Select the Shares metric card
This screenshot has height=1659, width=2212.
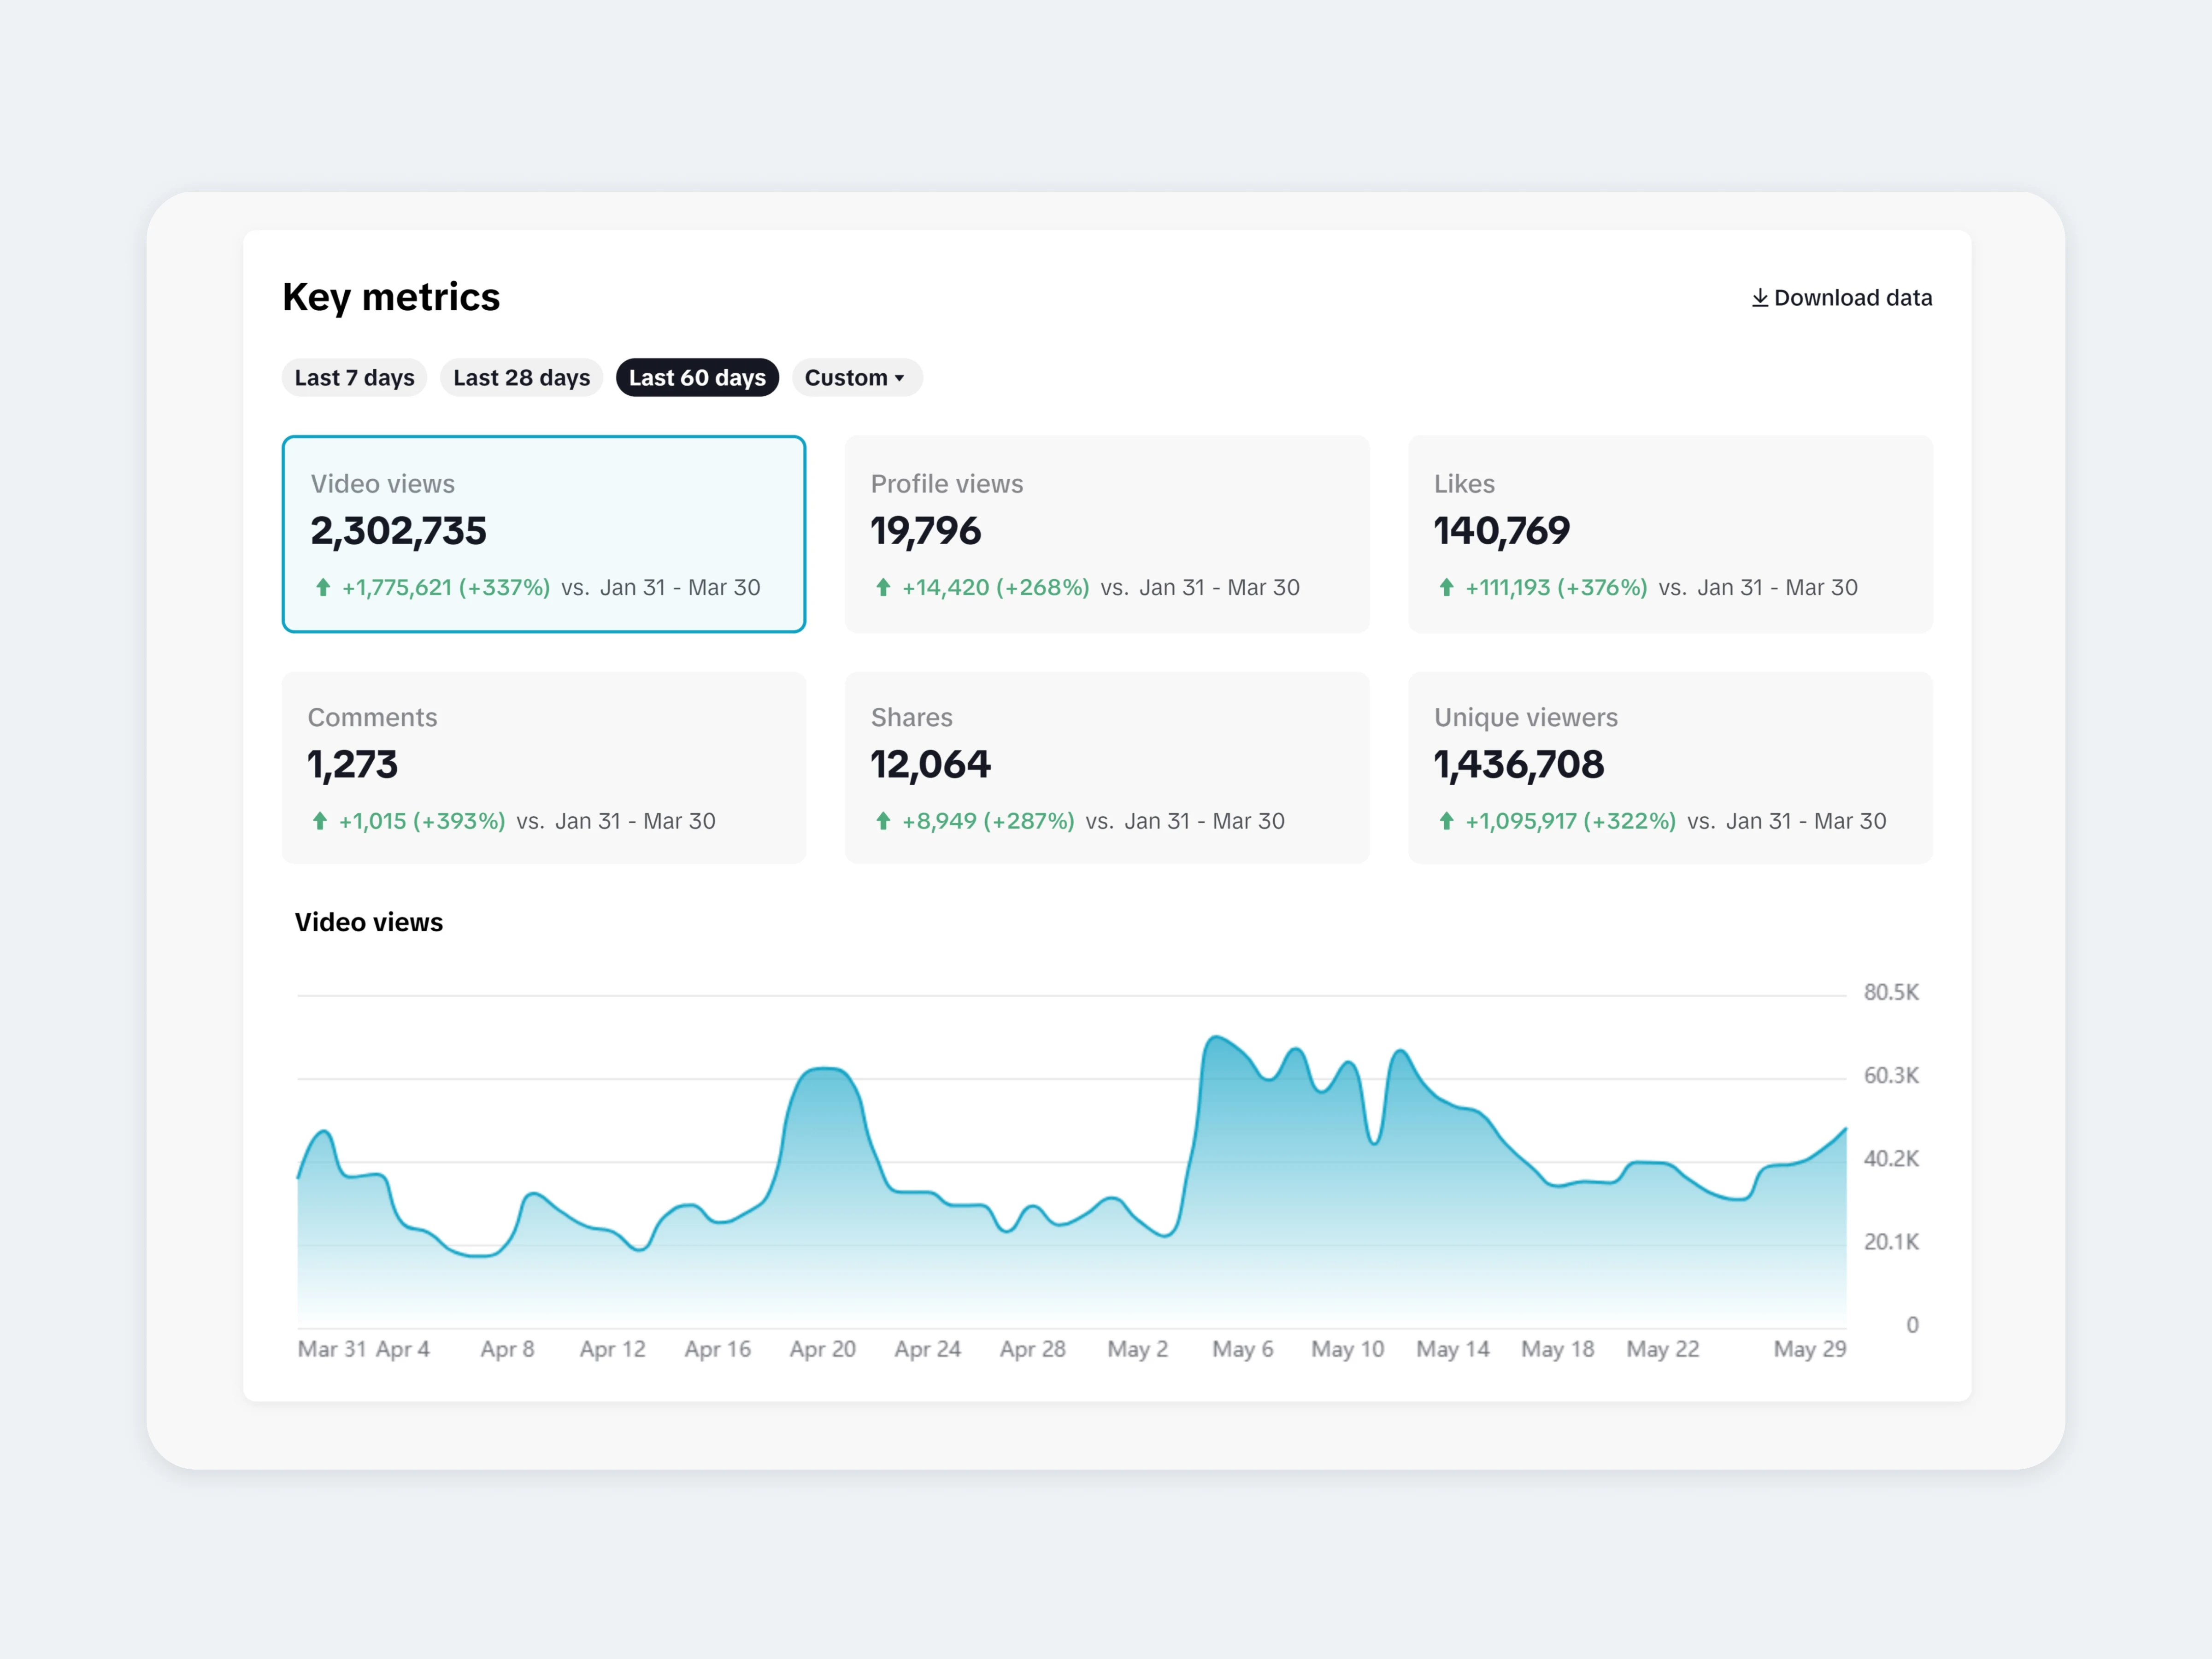click(x=1107, y=768)
